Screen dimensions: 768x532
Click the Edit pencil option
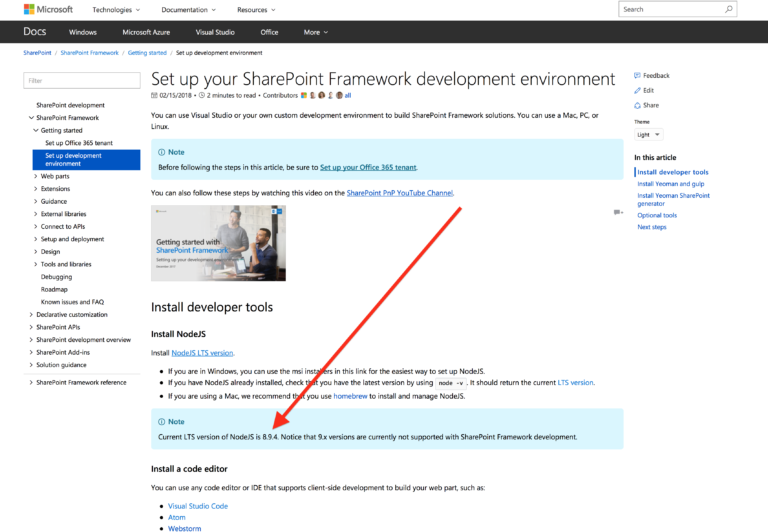click(x=644, y=90)
